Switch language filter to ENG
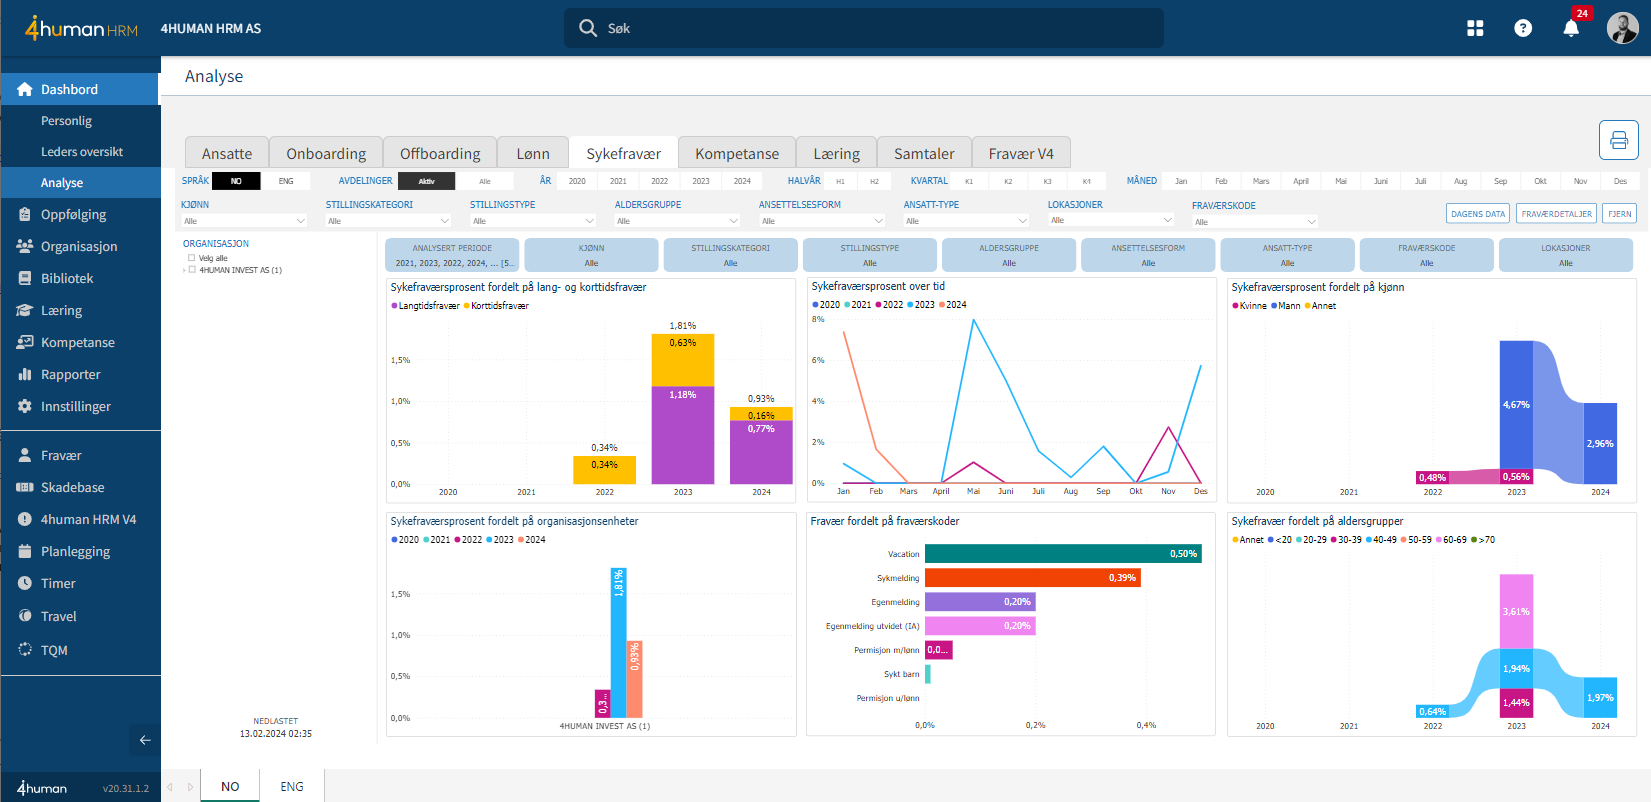This screenshot has height=802, width=1651. click(286, 181)
